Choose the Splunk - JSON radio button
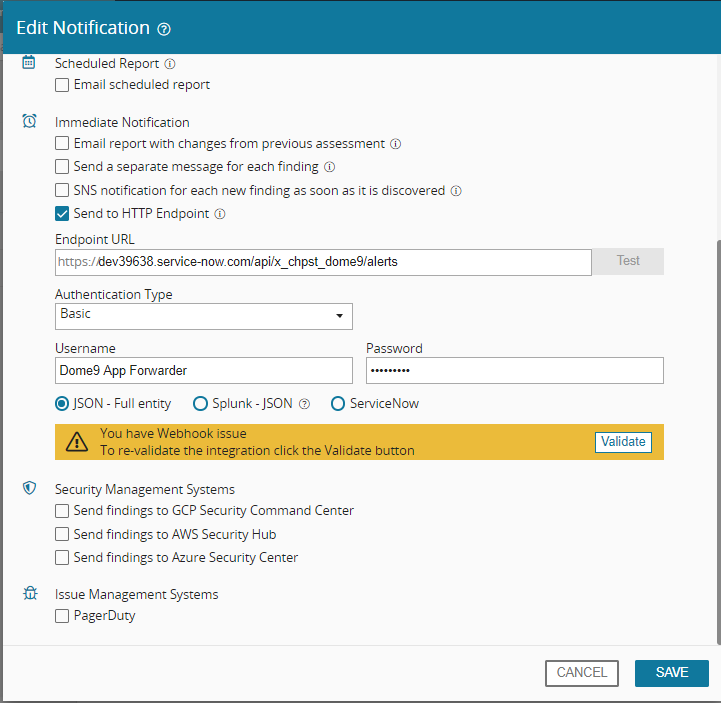This screenshot has width=721, height=703. [x=200, y=404]
